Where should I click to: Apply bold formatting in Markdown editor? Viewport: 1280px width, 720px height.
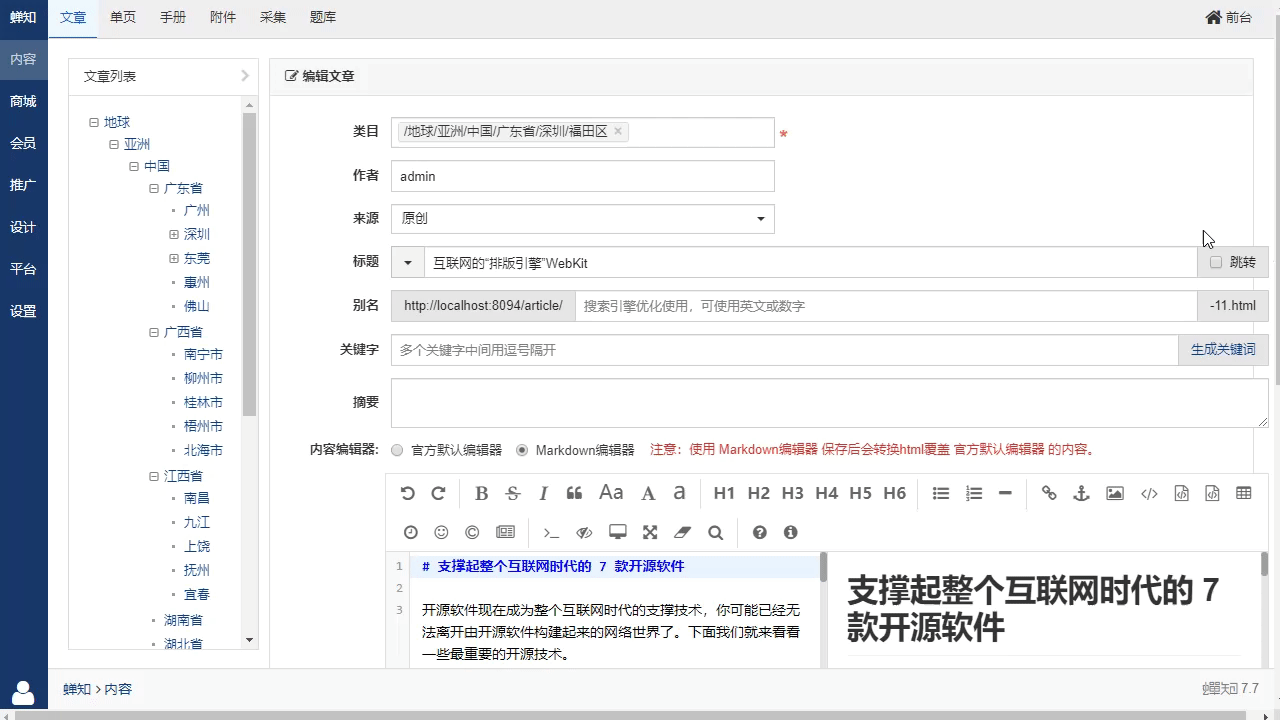[x=481, y=493]
